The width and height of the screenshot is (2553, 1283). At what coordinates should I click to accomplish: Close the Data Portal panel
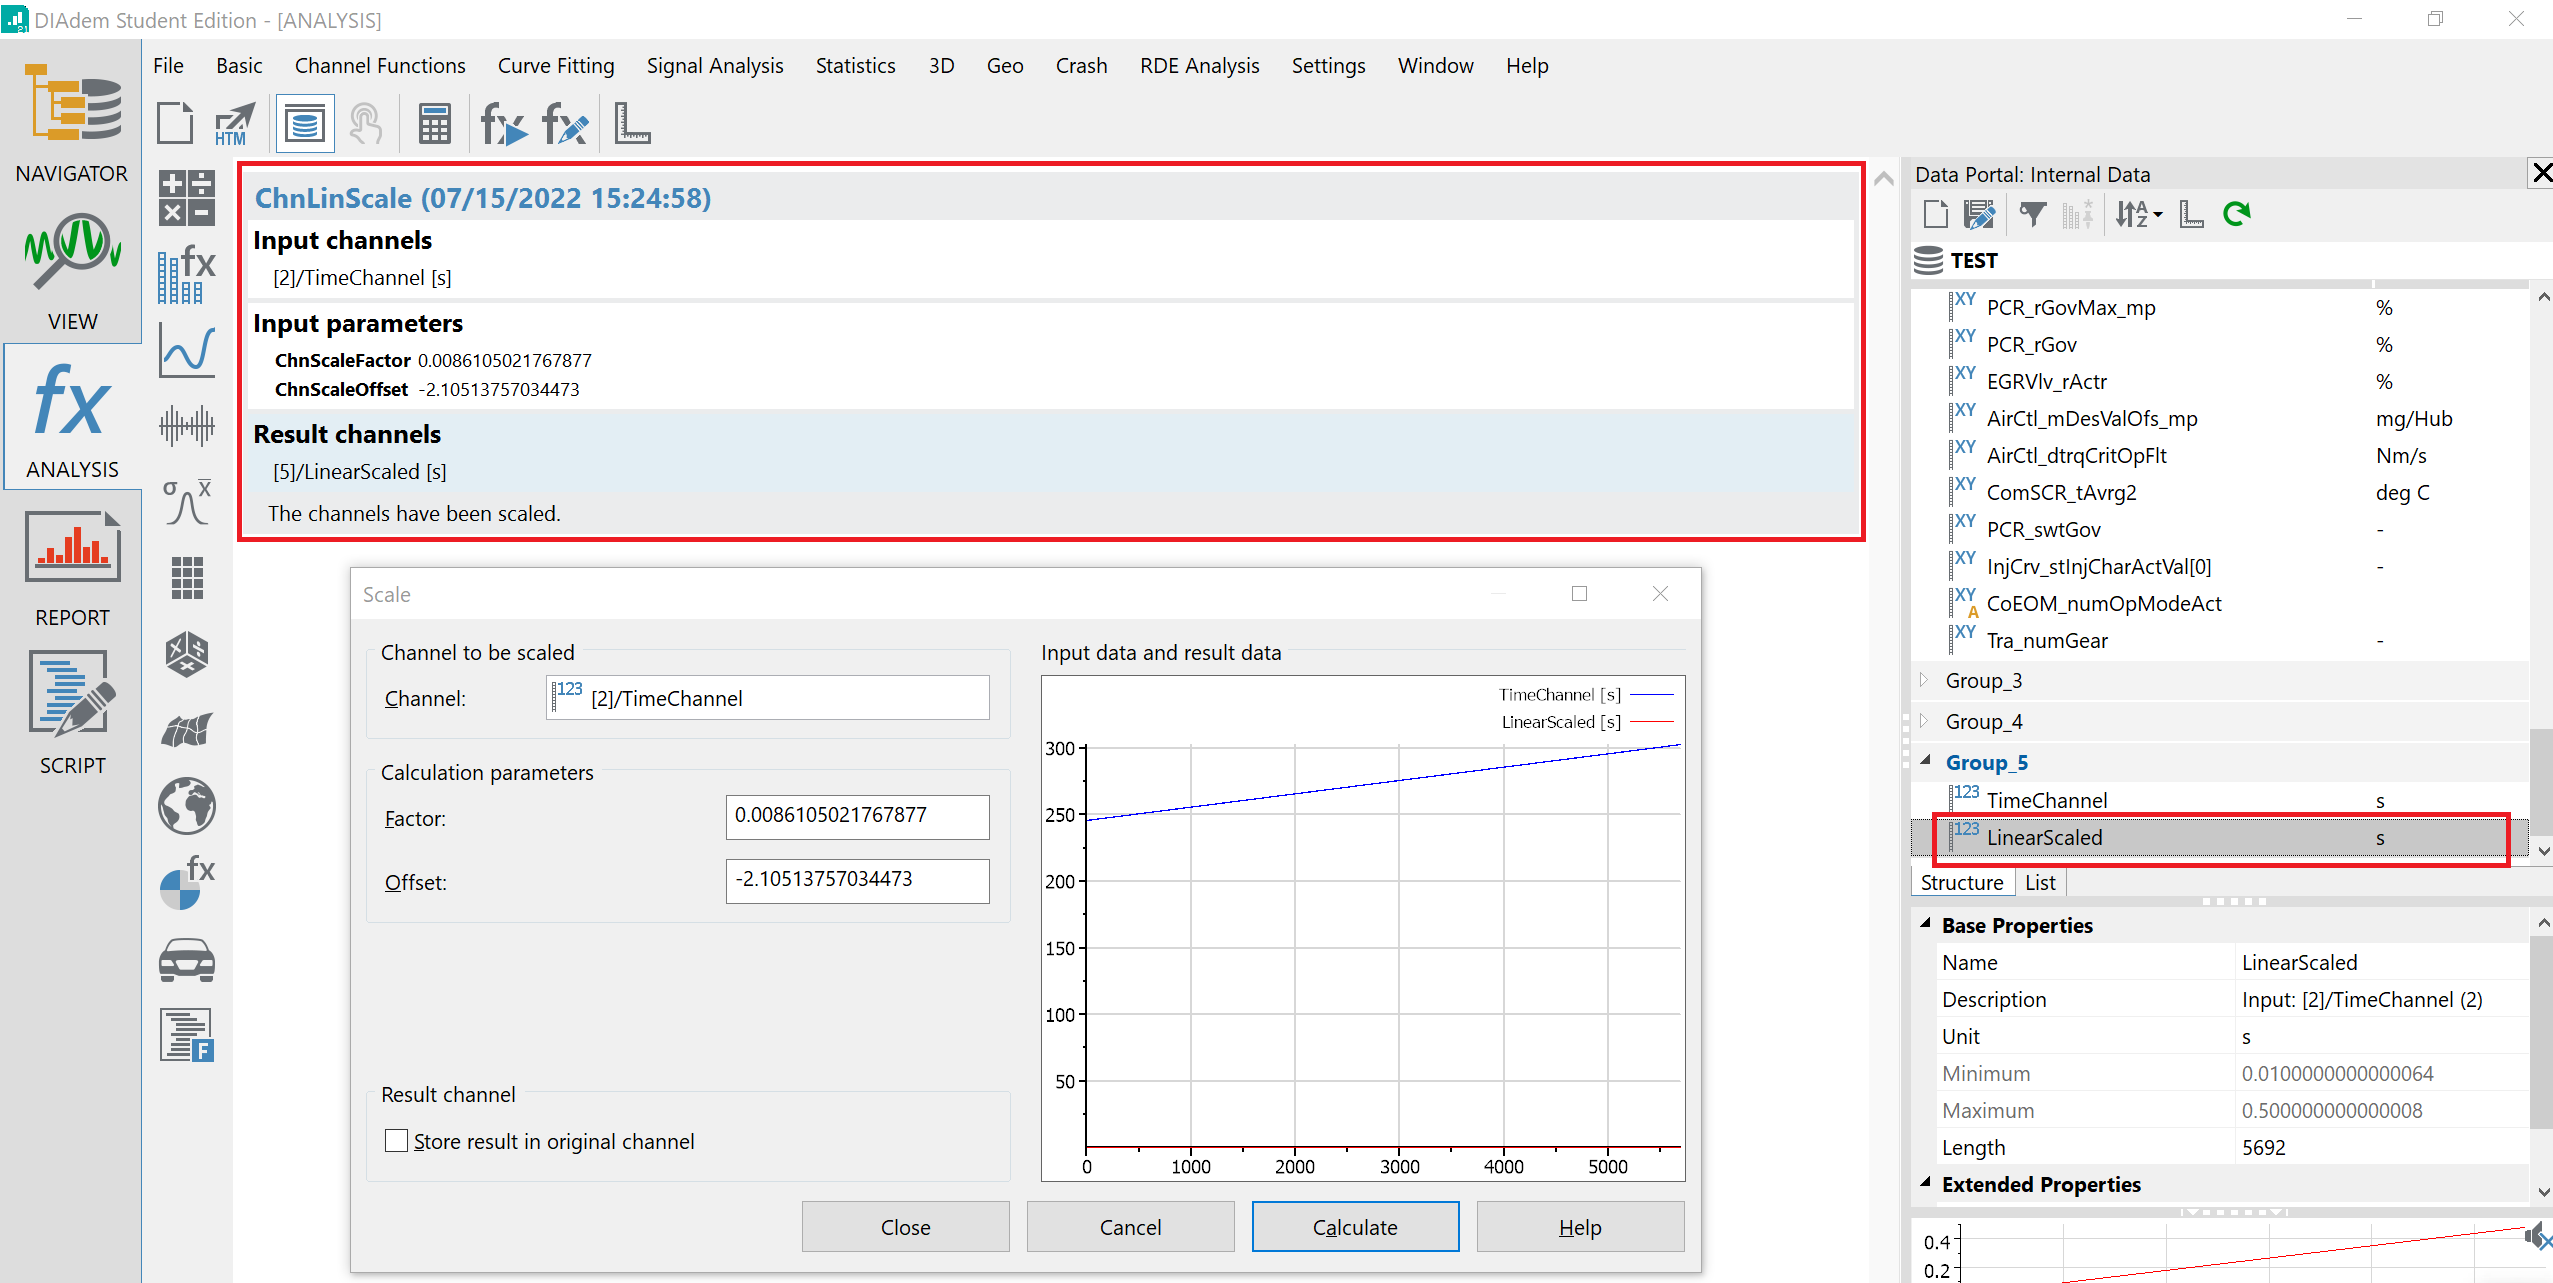[x=2541, y=173]
